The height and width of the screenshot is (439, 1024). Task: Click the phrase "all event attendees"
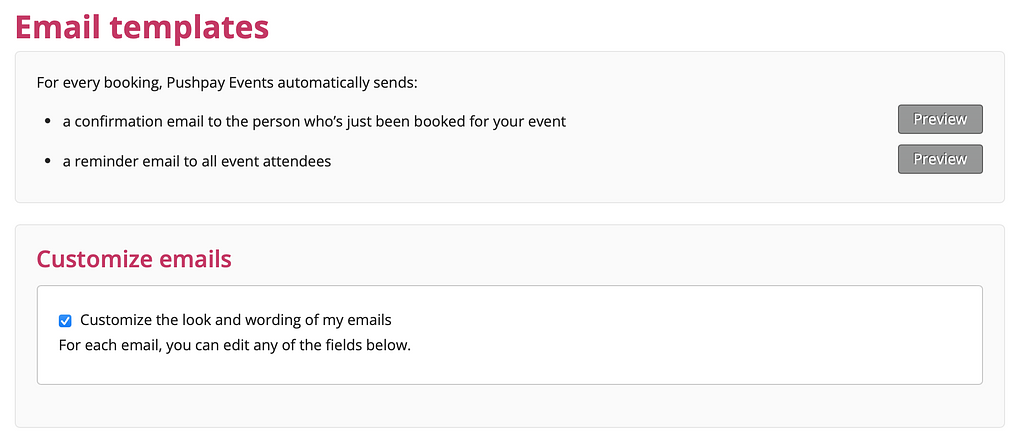coord(263,161)
